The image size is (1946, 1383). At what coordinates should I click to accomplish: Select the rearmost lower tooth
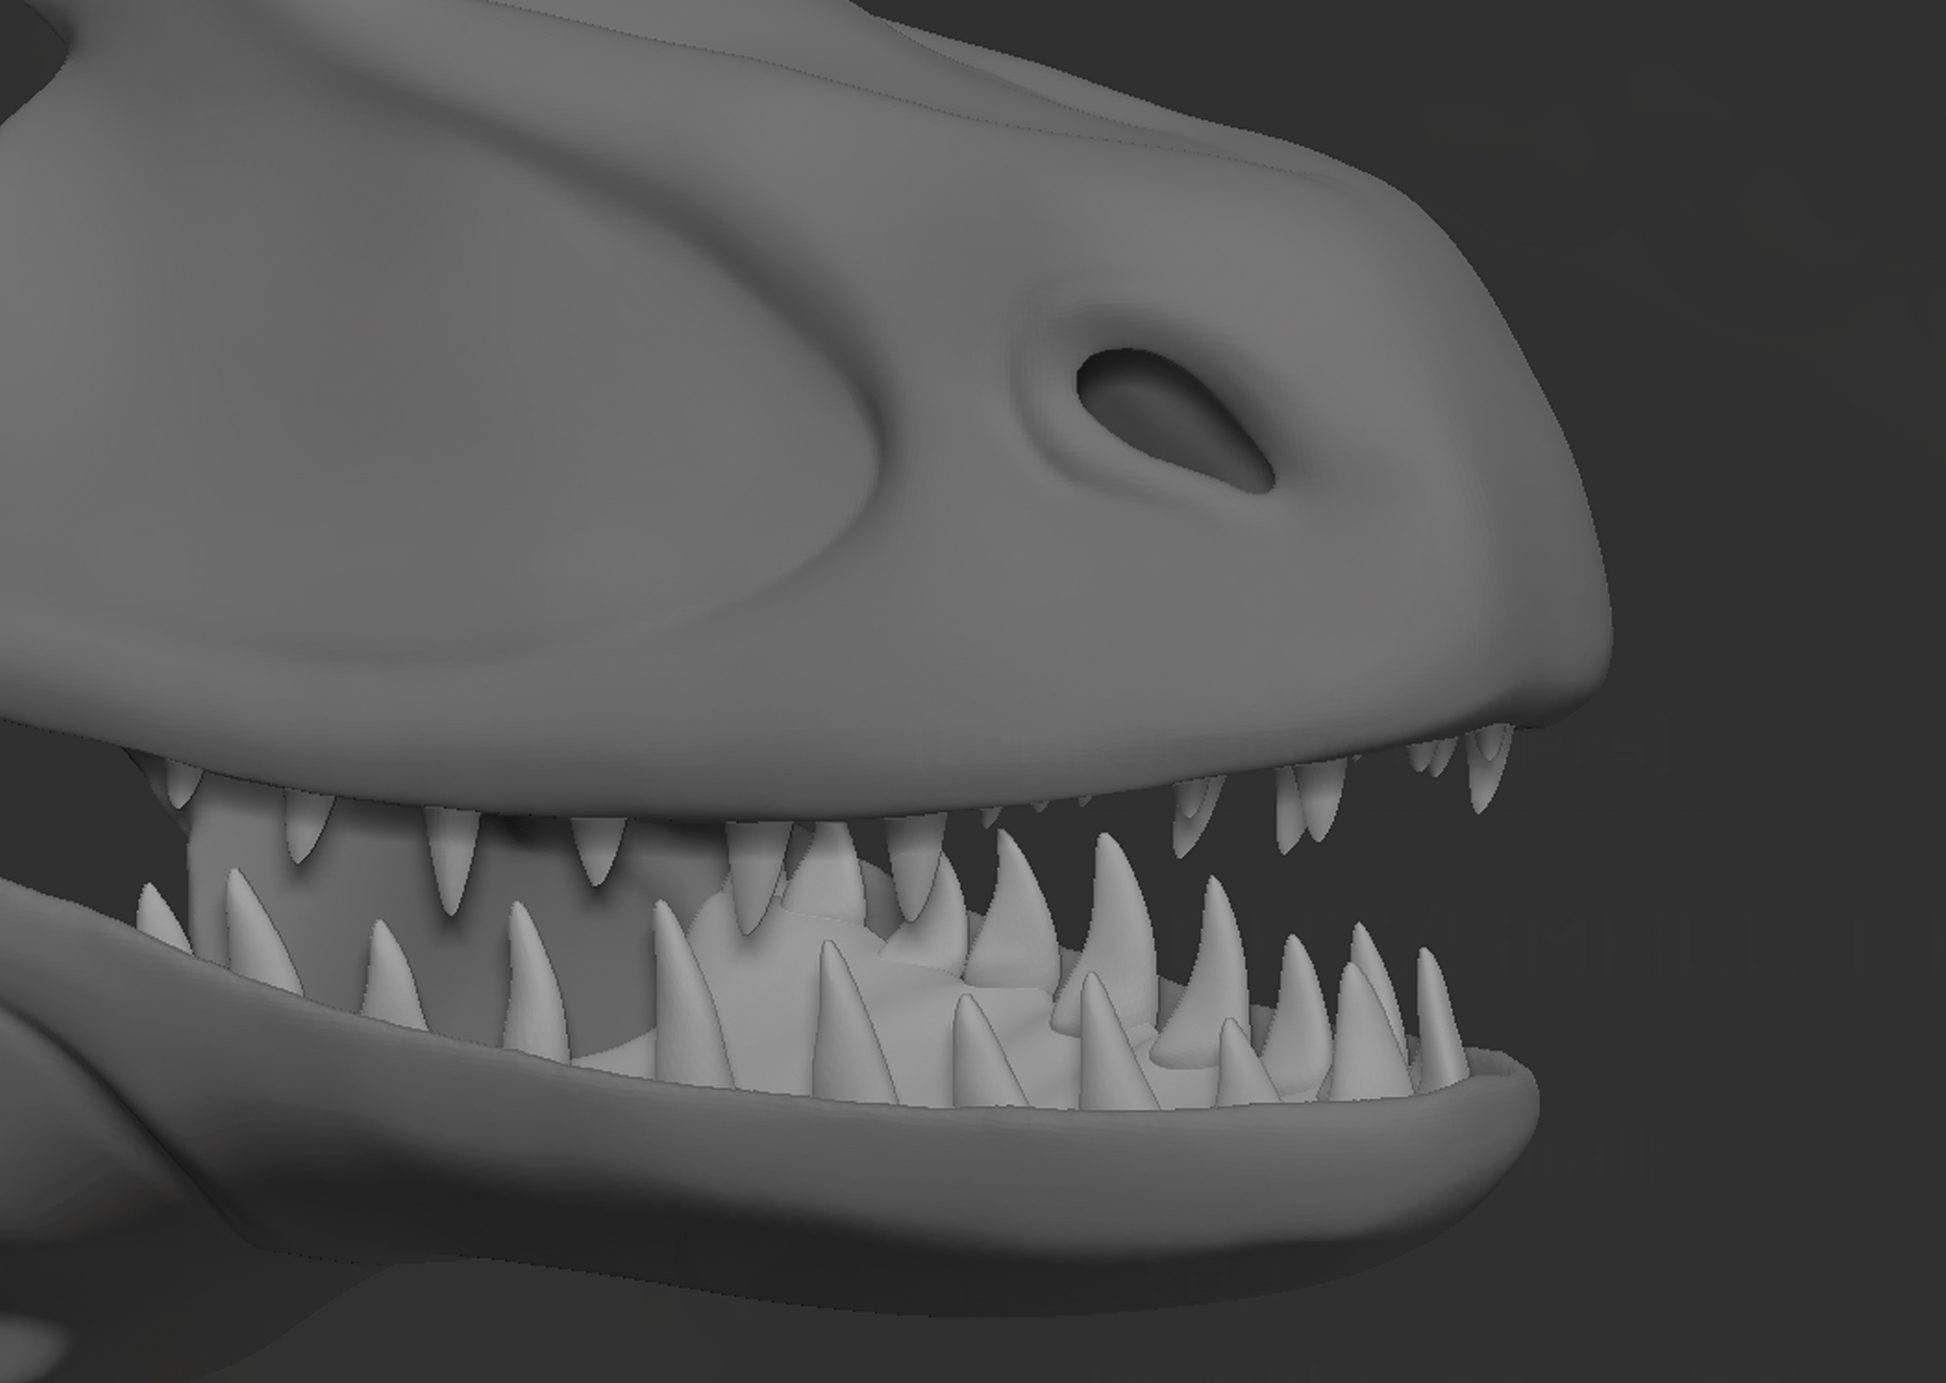pyautogui.click(x=160, y=917)
